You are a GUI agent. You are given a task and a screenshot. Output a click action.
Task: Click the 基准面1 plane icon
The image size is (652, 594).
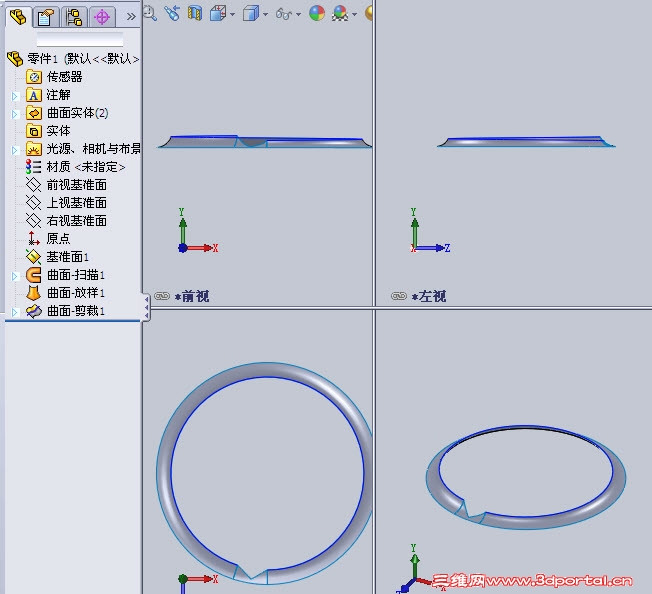[x=33, y=256]
